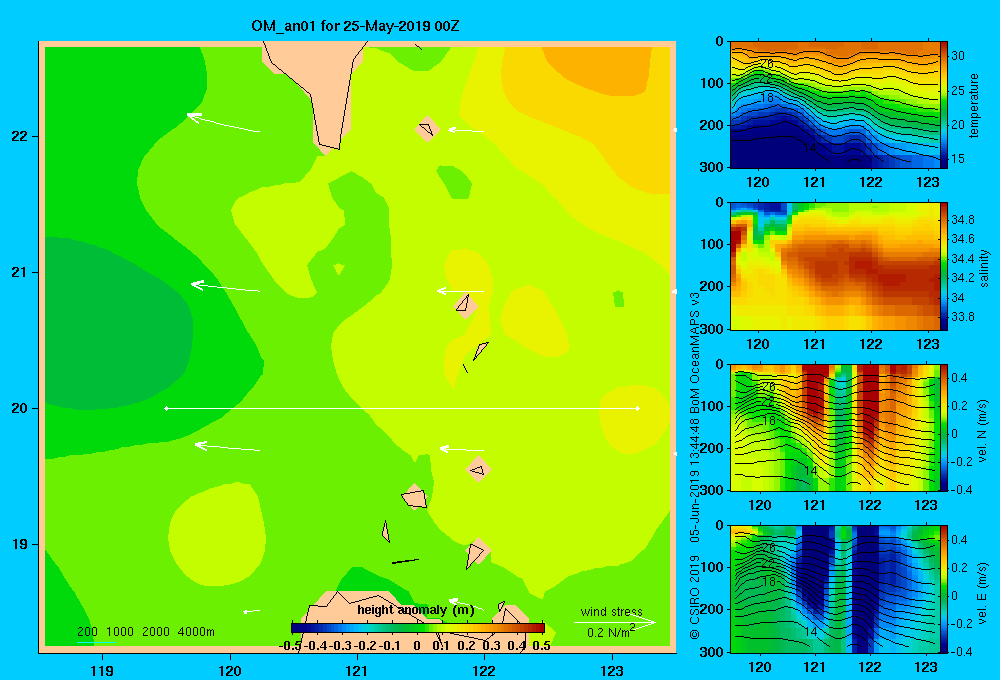Click the "33.8" tick on salinity color bar
Viewport: 1000px width, 680px height.
pyautogui.click(x=963, y=317)
